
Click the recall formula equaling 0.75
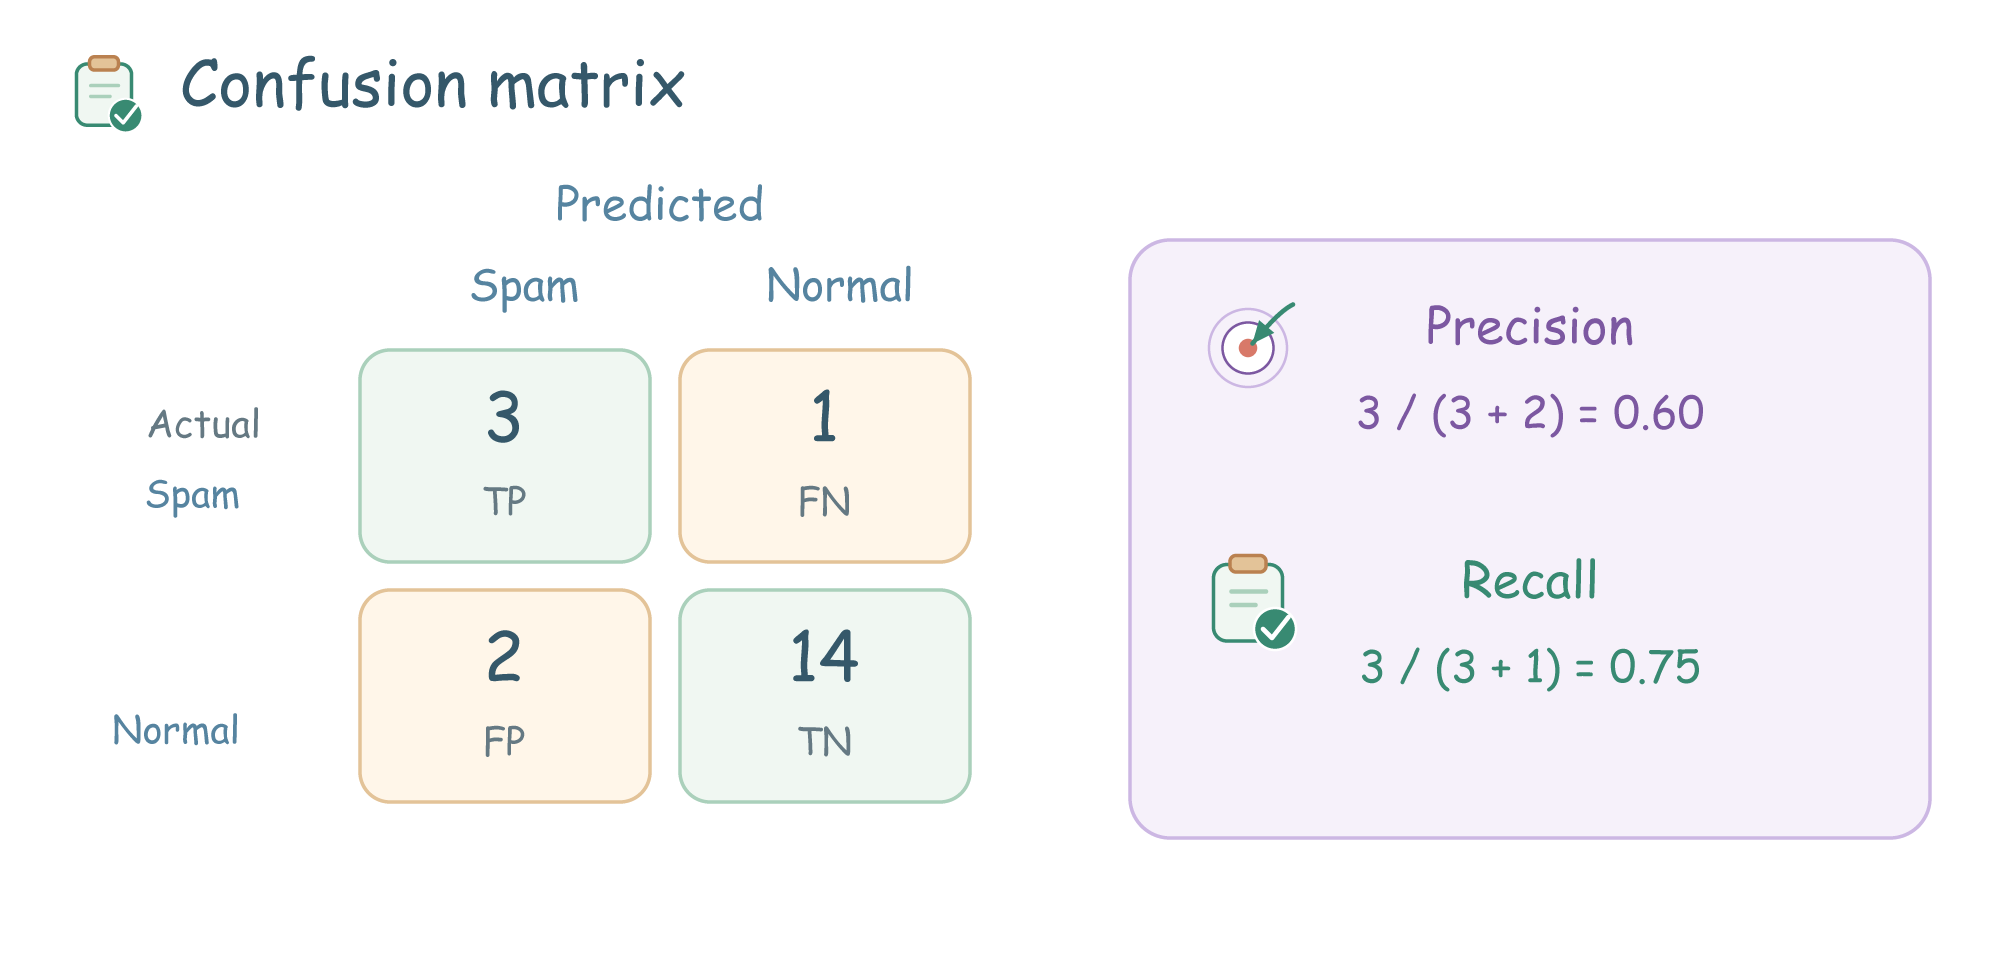point(1530,667)
